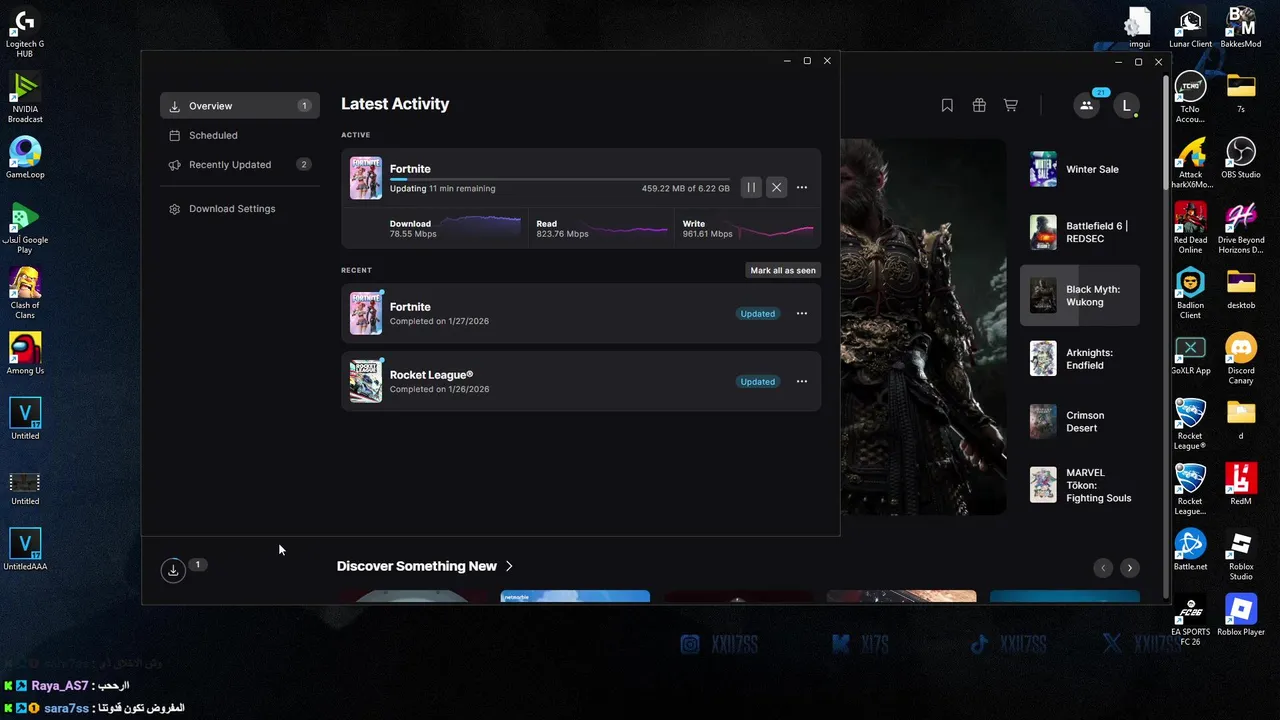The height and width of the screenshot is (720, 1280).
Task: Select Black Myth: Wukong entry
Action: pos(1080,295)
